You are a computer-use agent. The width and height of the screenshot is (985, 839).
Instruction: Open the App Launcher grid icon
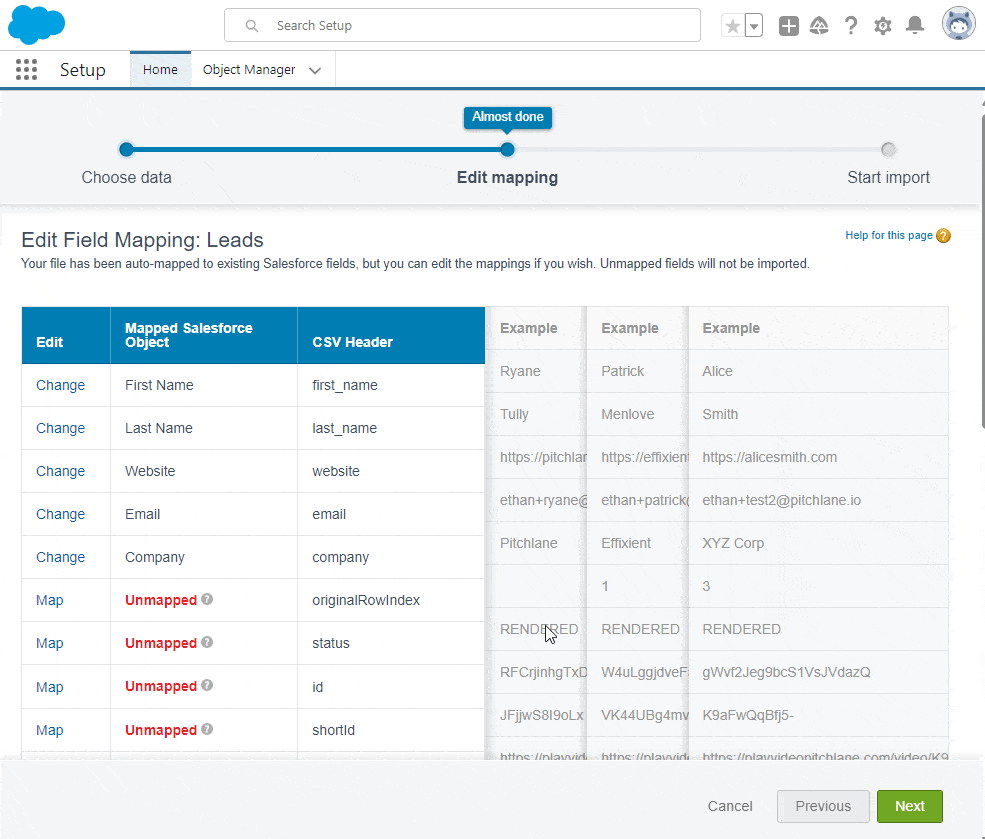coord(26,70)
